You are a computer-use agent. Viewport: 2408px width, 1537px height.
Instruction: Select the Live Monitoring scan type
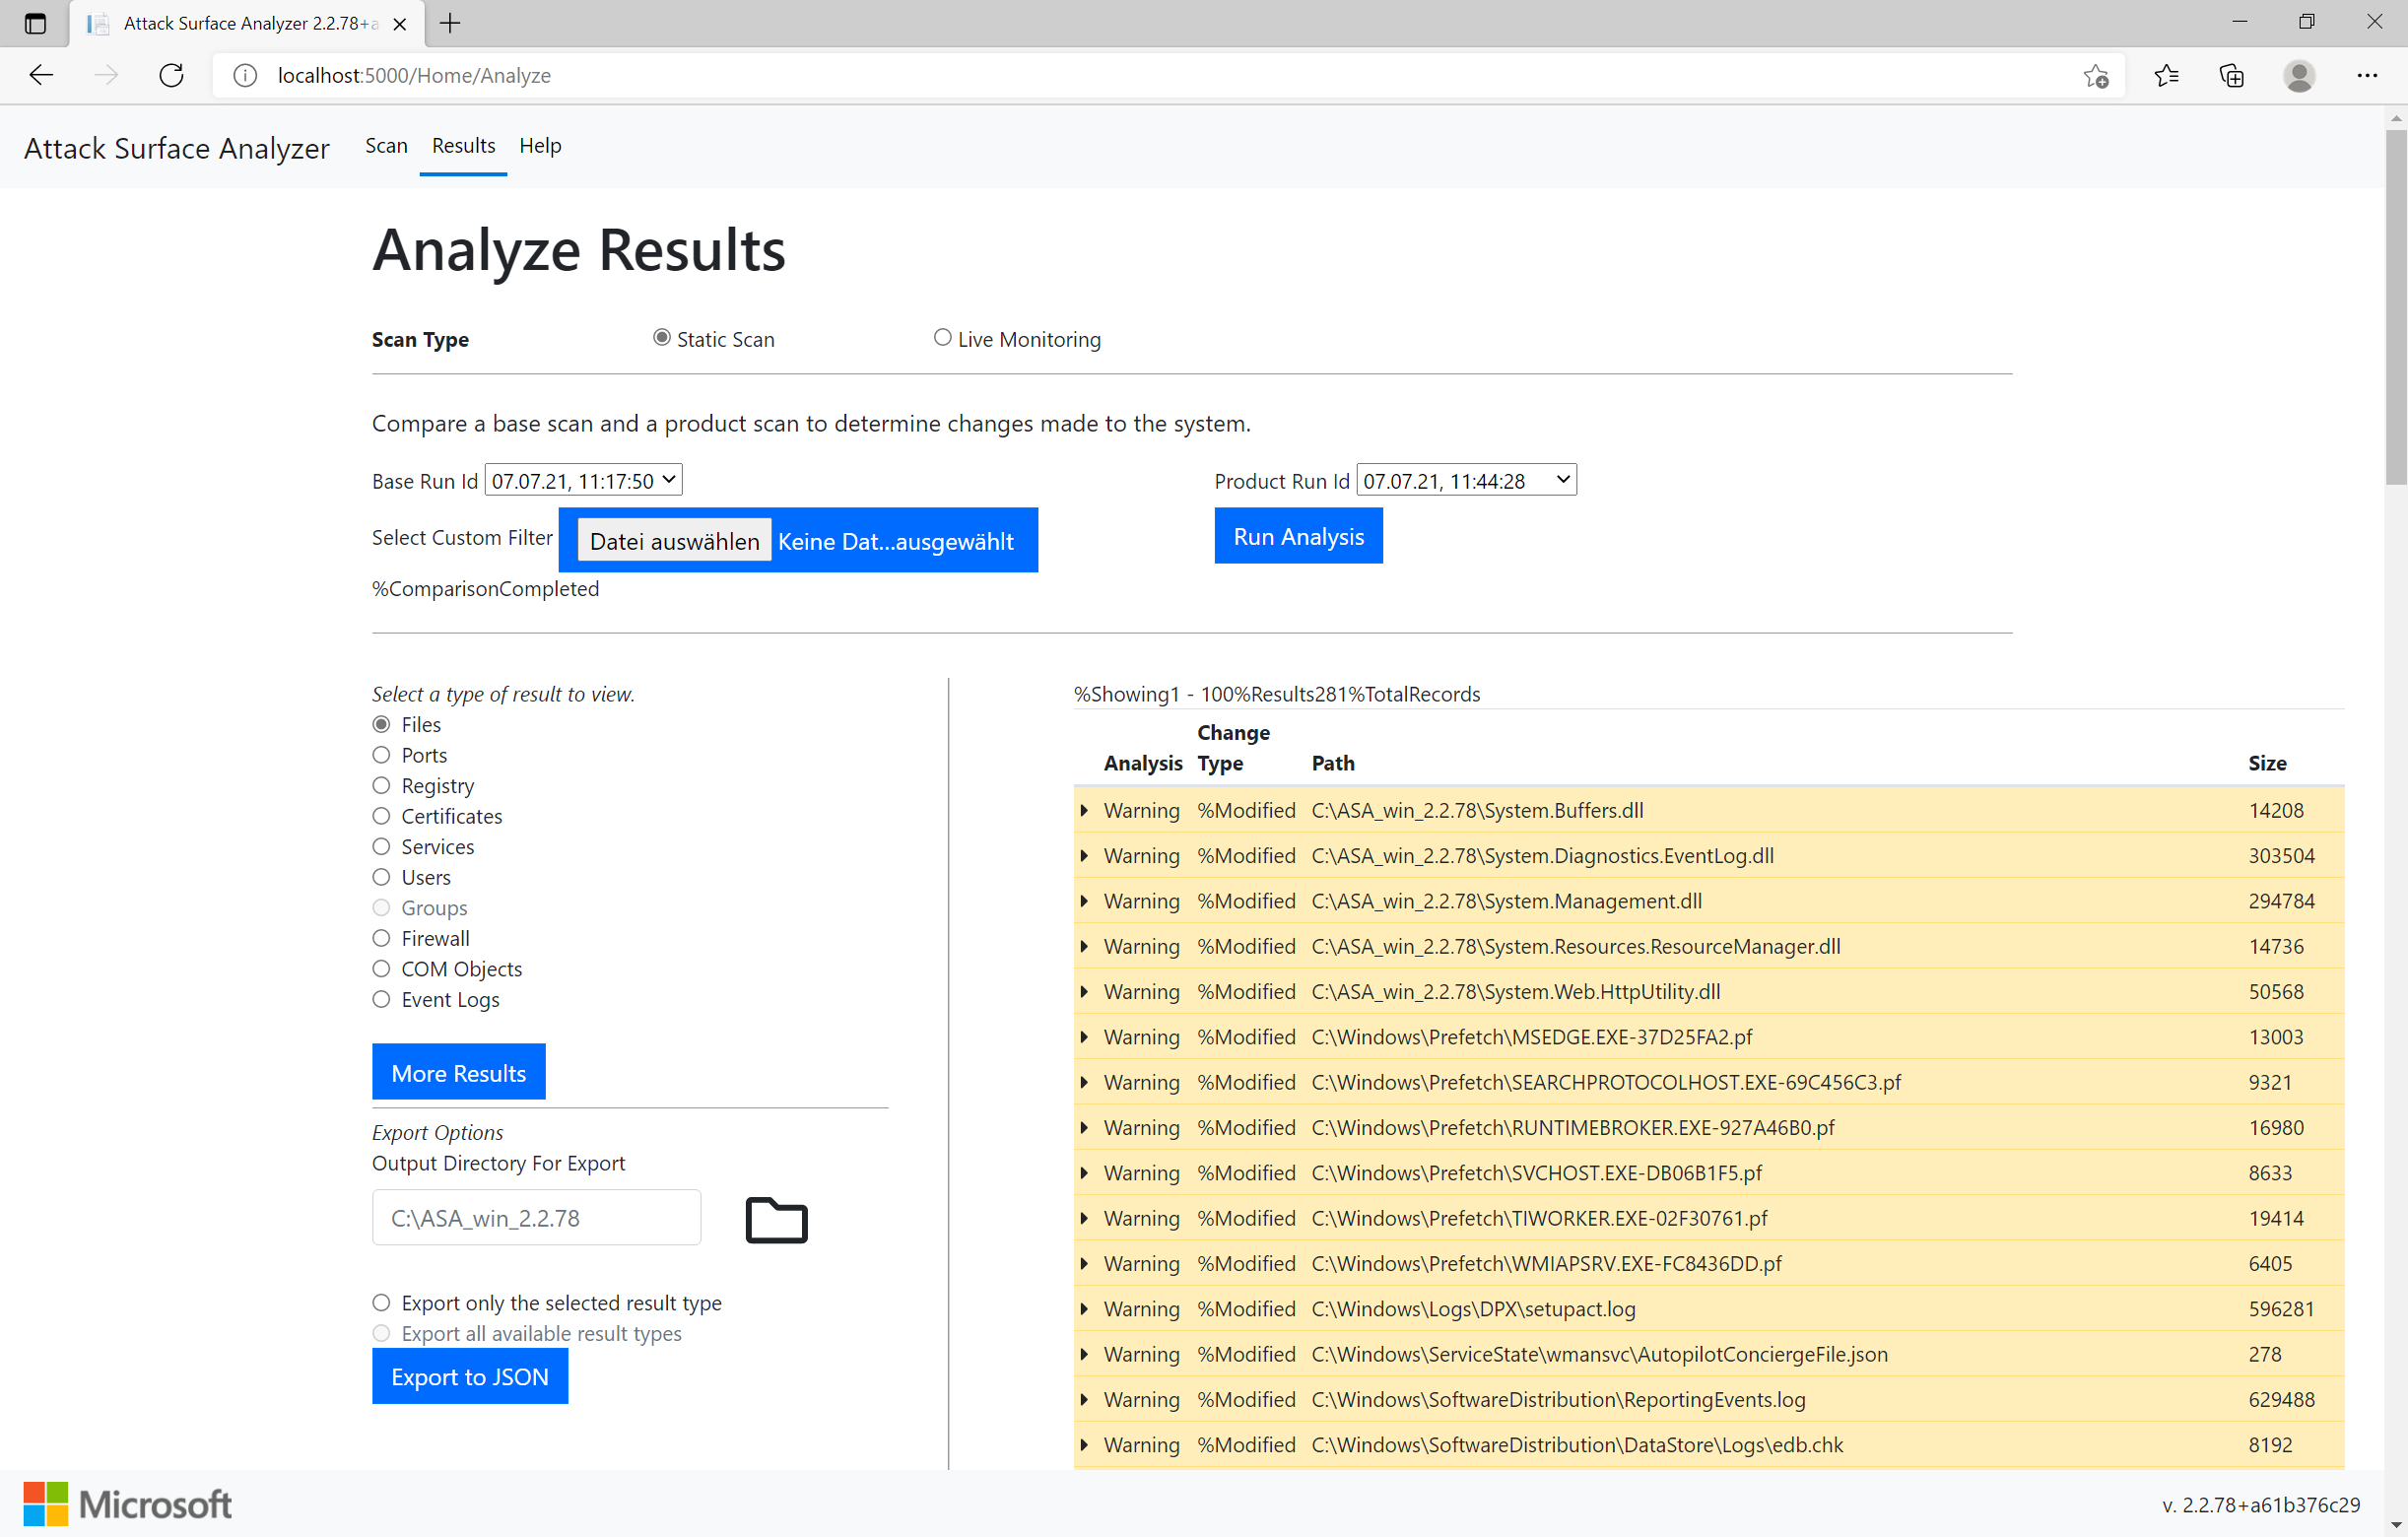click(x=941, y=337)
